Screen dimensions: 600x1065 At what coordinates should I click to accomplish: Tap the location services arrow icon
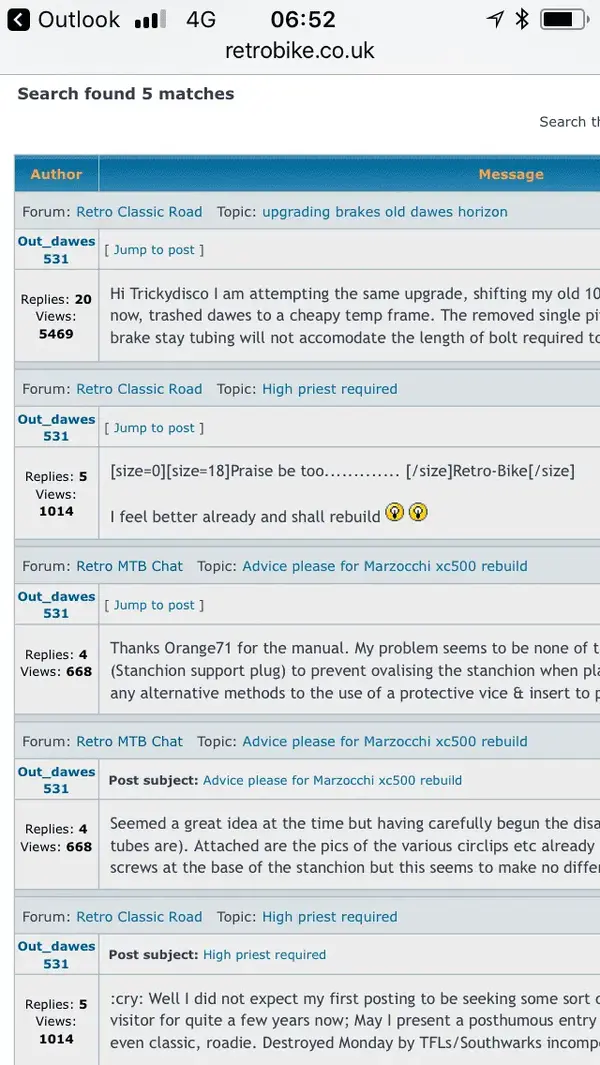(x=495, y=20)
